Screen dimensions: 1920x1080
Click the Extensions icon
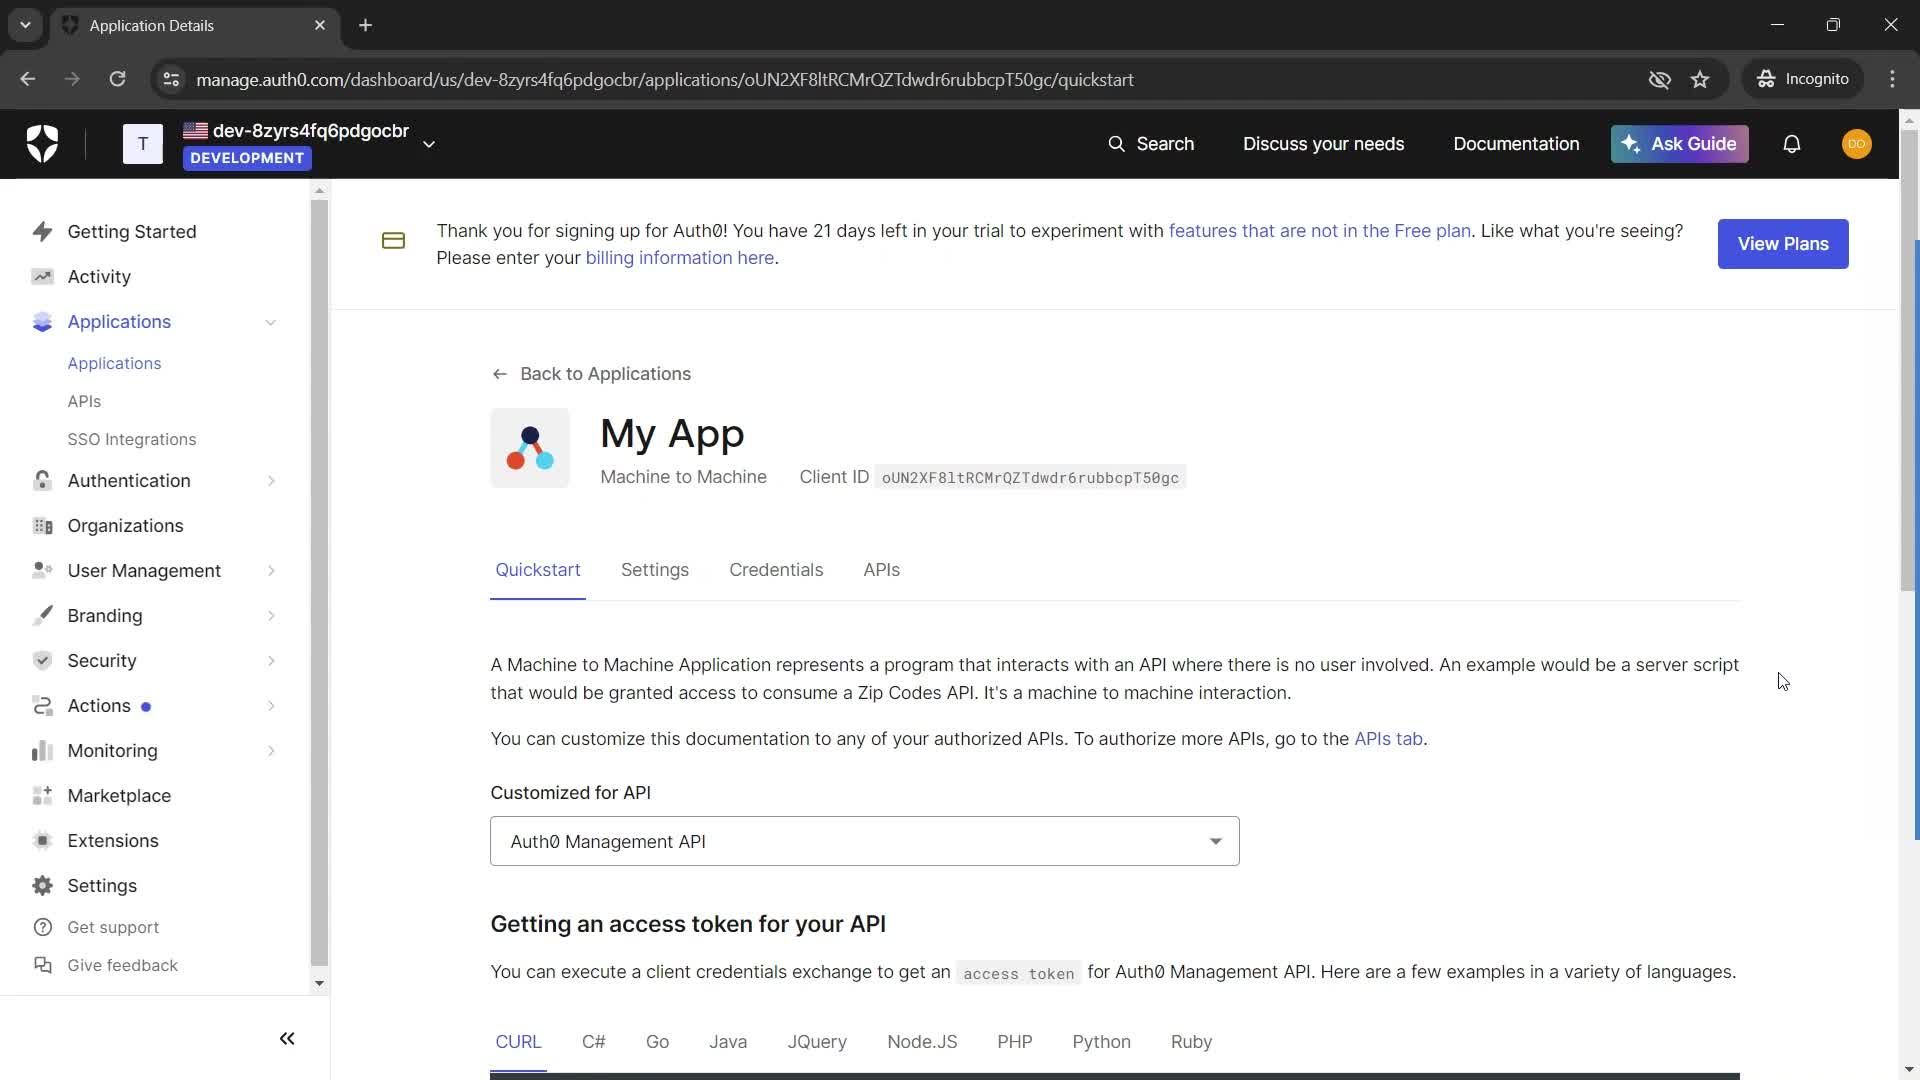coord(42,841)
